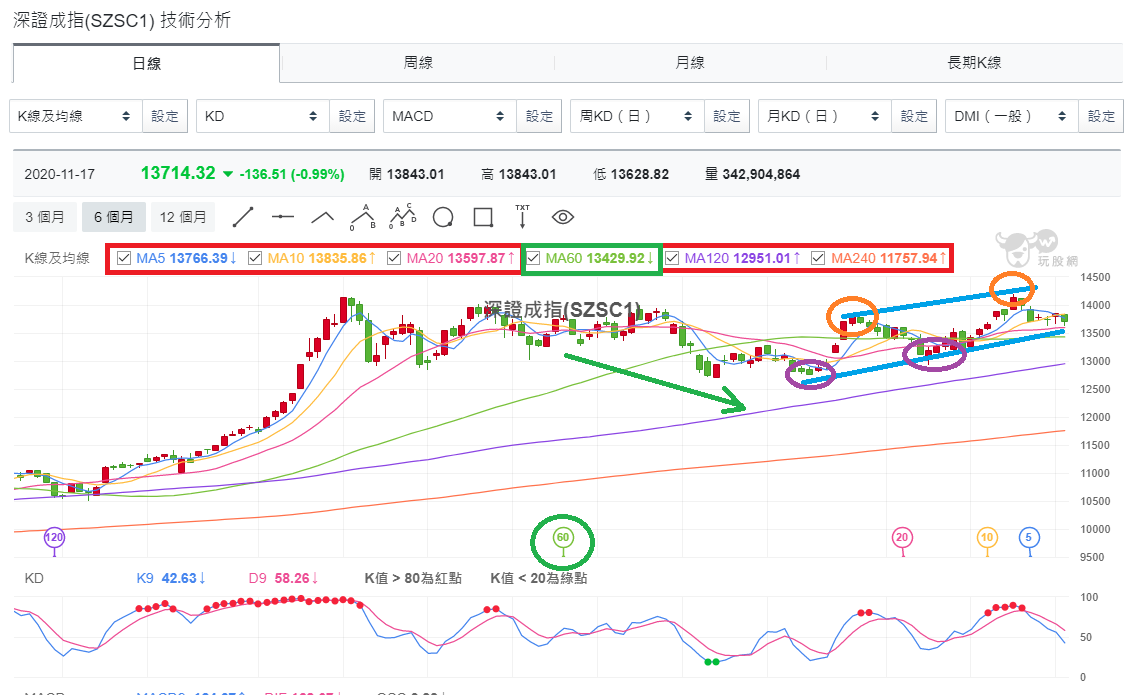
Task: Switch to the 周線 weekly tab
Action: 418,63
